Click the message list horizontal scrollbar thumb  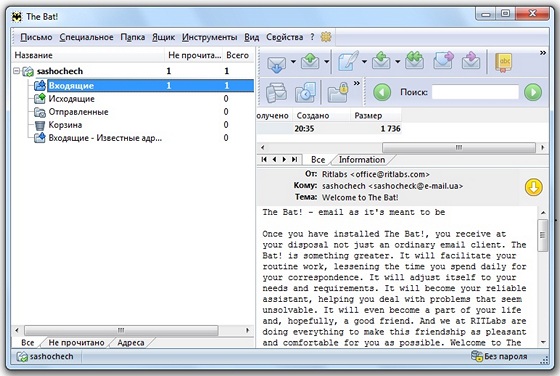pyautogui.click(x=459, y=147)
